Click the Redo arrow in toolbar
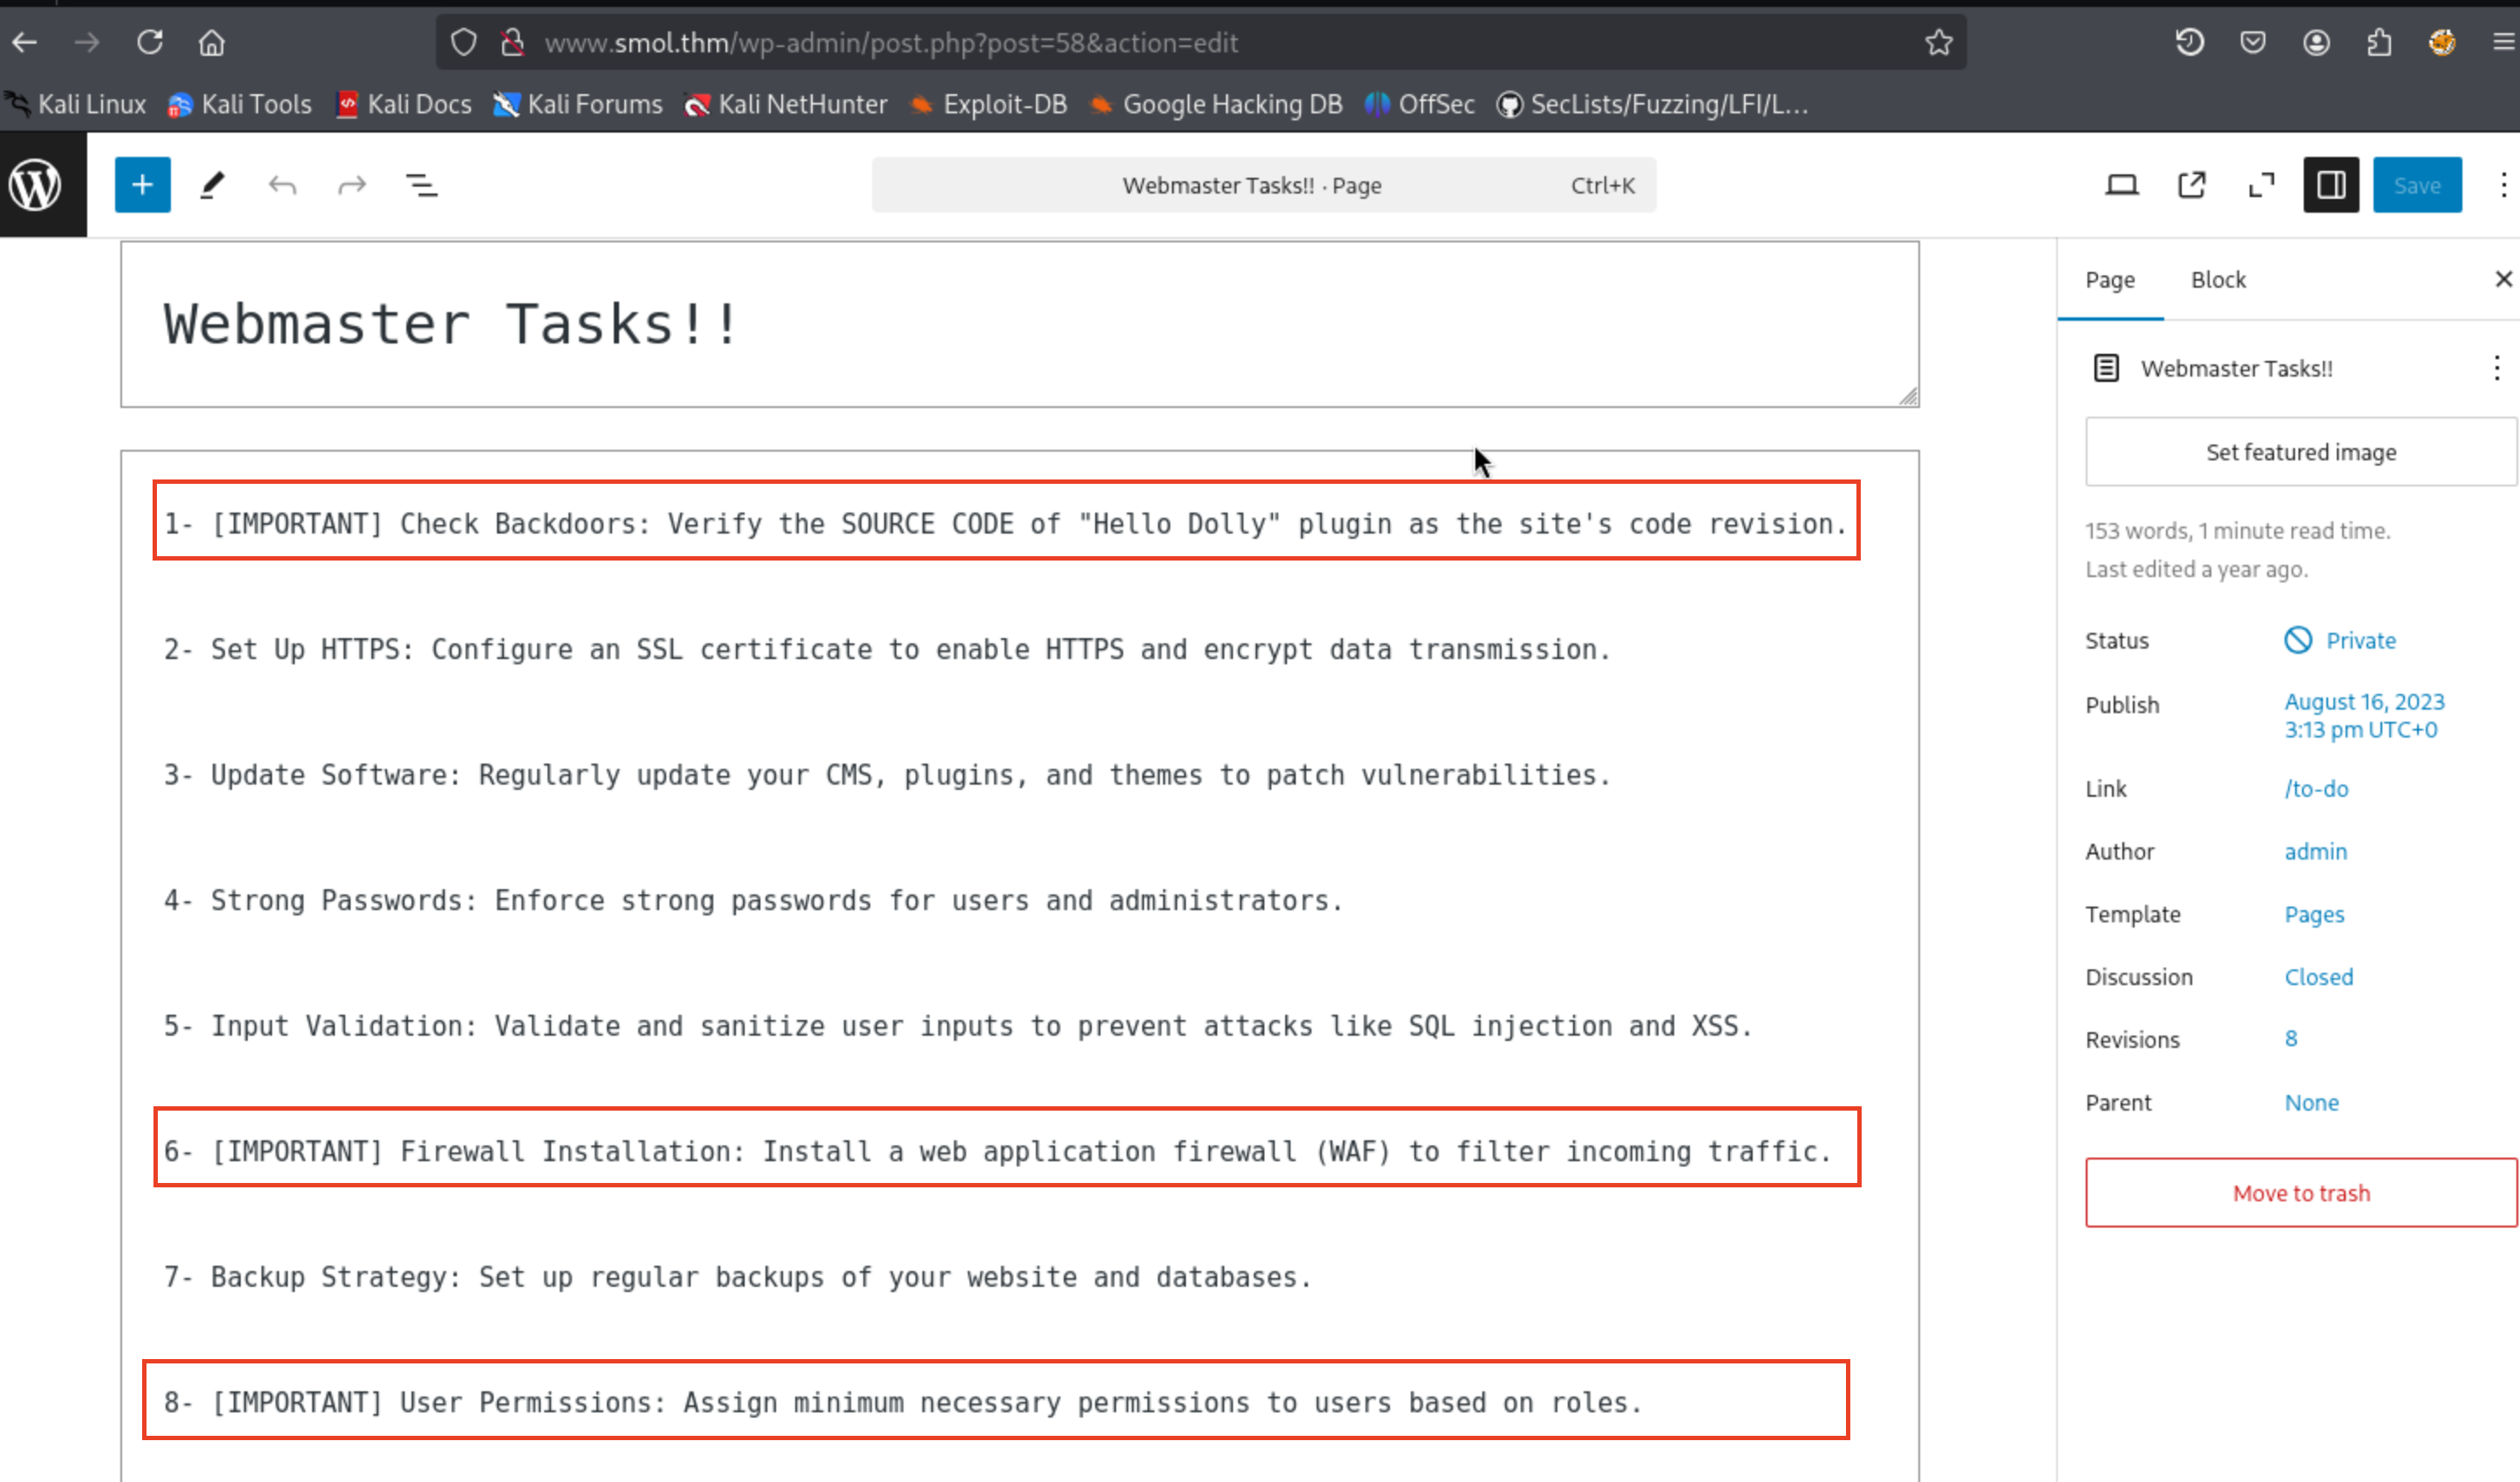 pyautogui.click(x=352, y=185)
